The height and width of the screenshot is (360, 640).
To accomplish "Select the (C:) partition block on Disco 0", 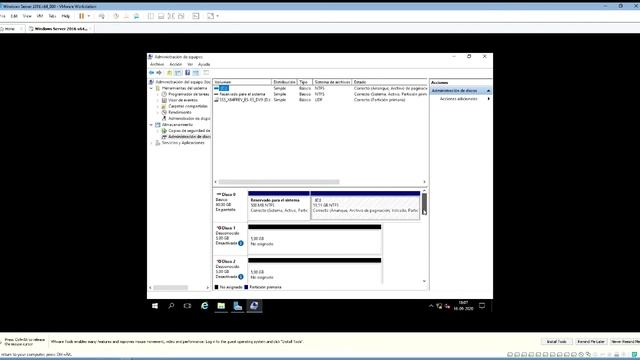I will pos(365,205).
